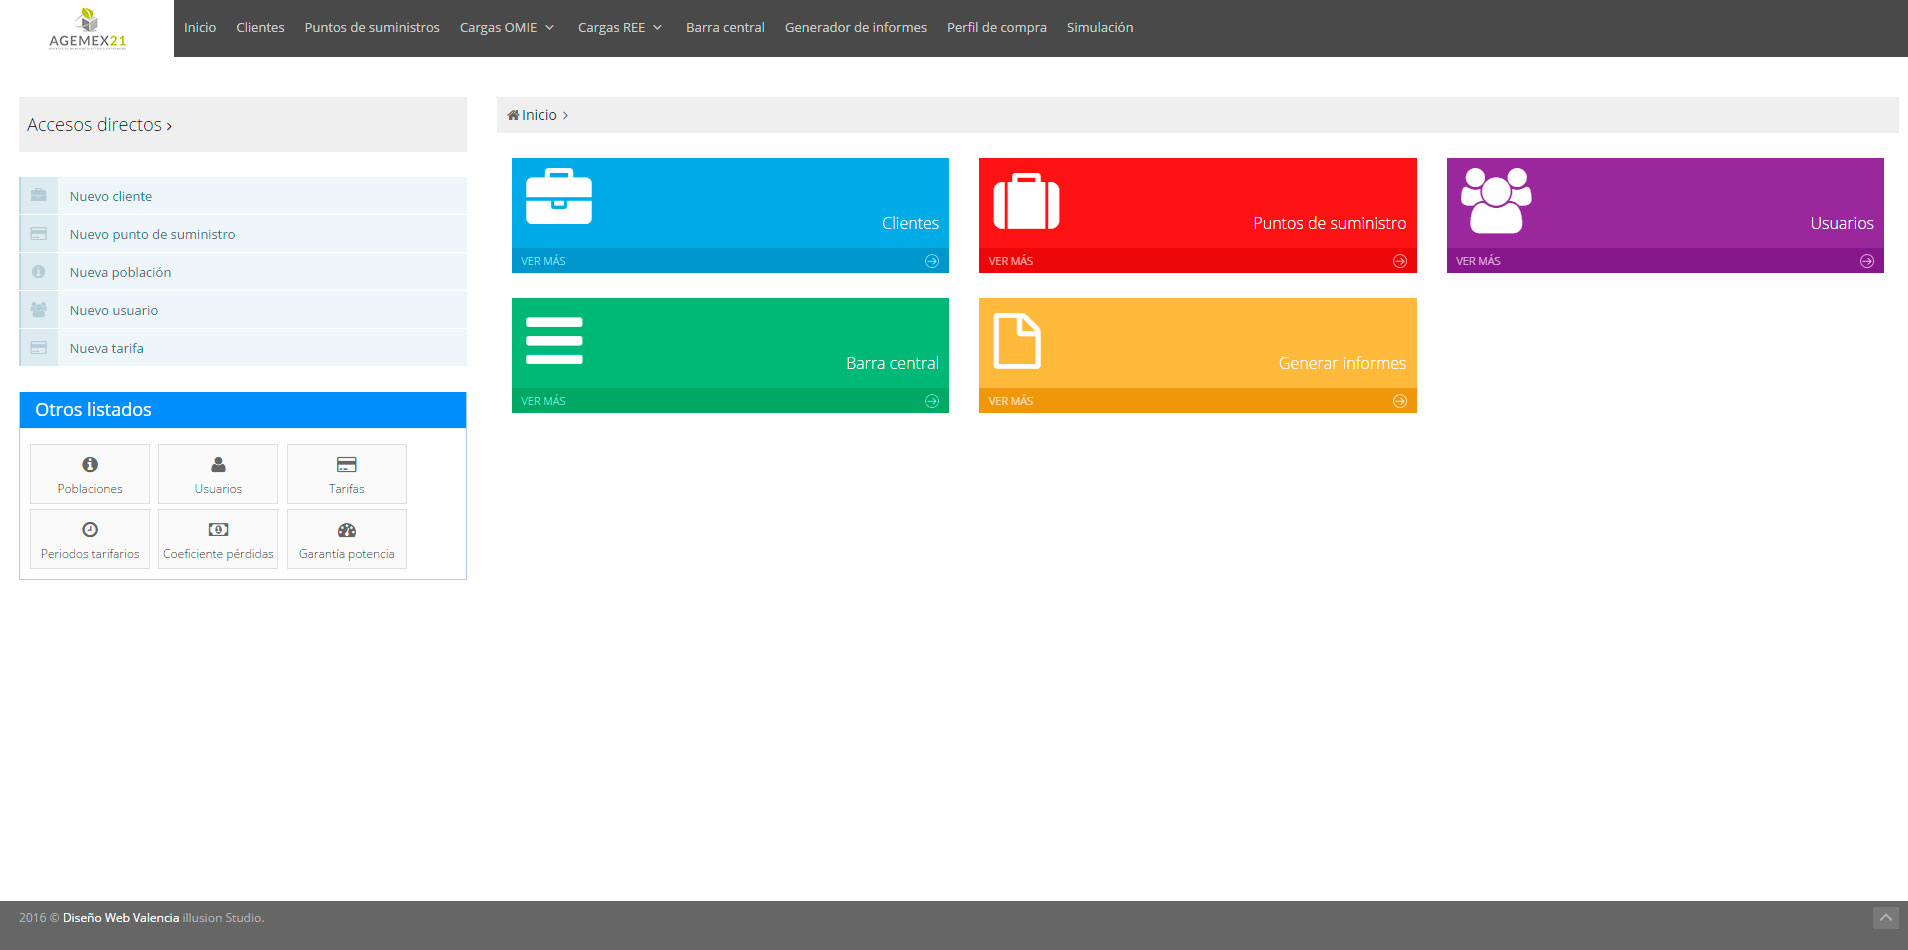
Task: Open the AGEMEX21 logo home link
Action: [87, 29]
